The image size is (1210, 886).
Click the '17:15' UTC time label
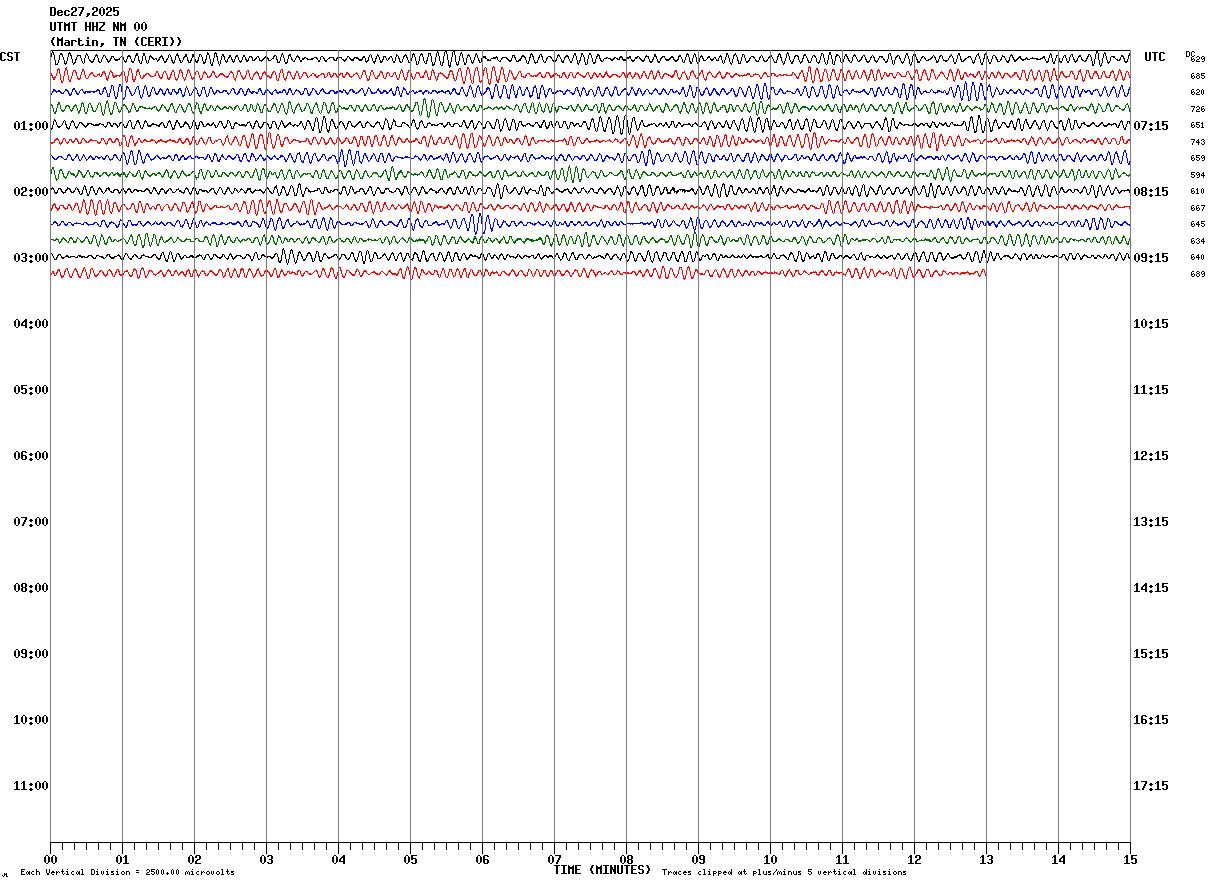coord(1151,786)
